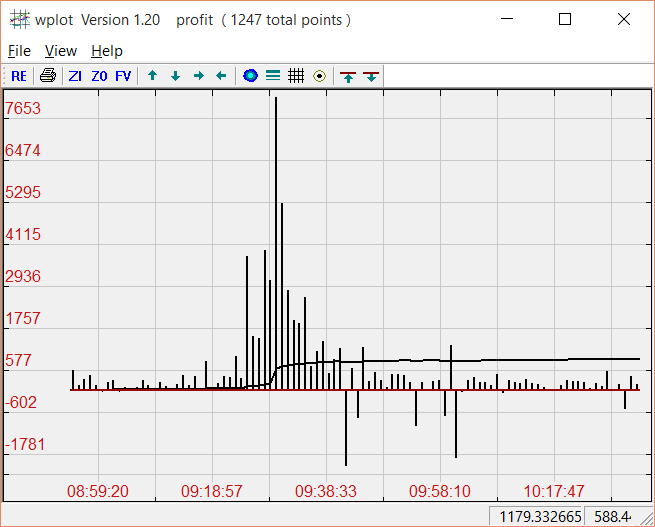The image size is (655, 527).
Task: Select full view with FV button
Action: [x=123, y=76]
